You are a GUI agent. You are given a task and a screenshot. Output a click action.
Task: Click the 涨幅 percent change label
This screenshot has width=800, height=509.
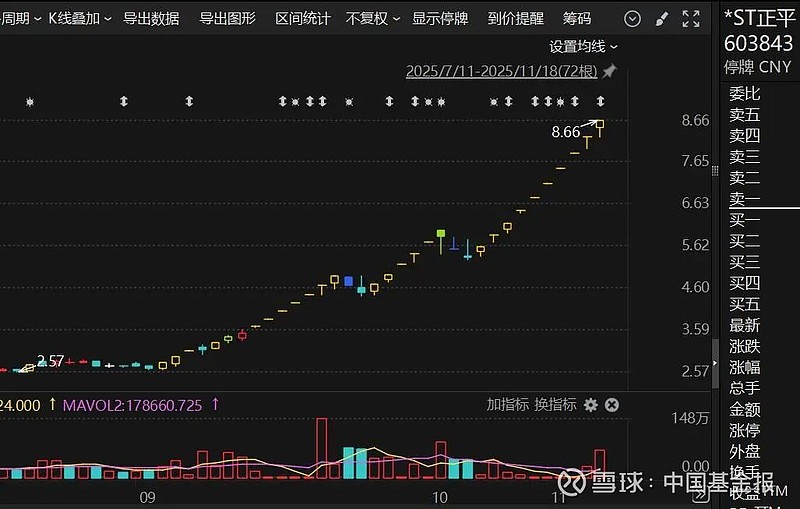pos(744,367)
